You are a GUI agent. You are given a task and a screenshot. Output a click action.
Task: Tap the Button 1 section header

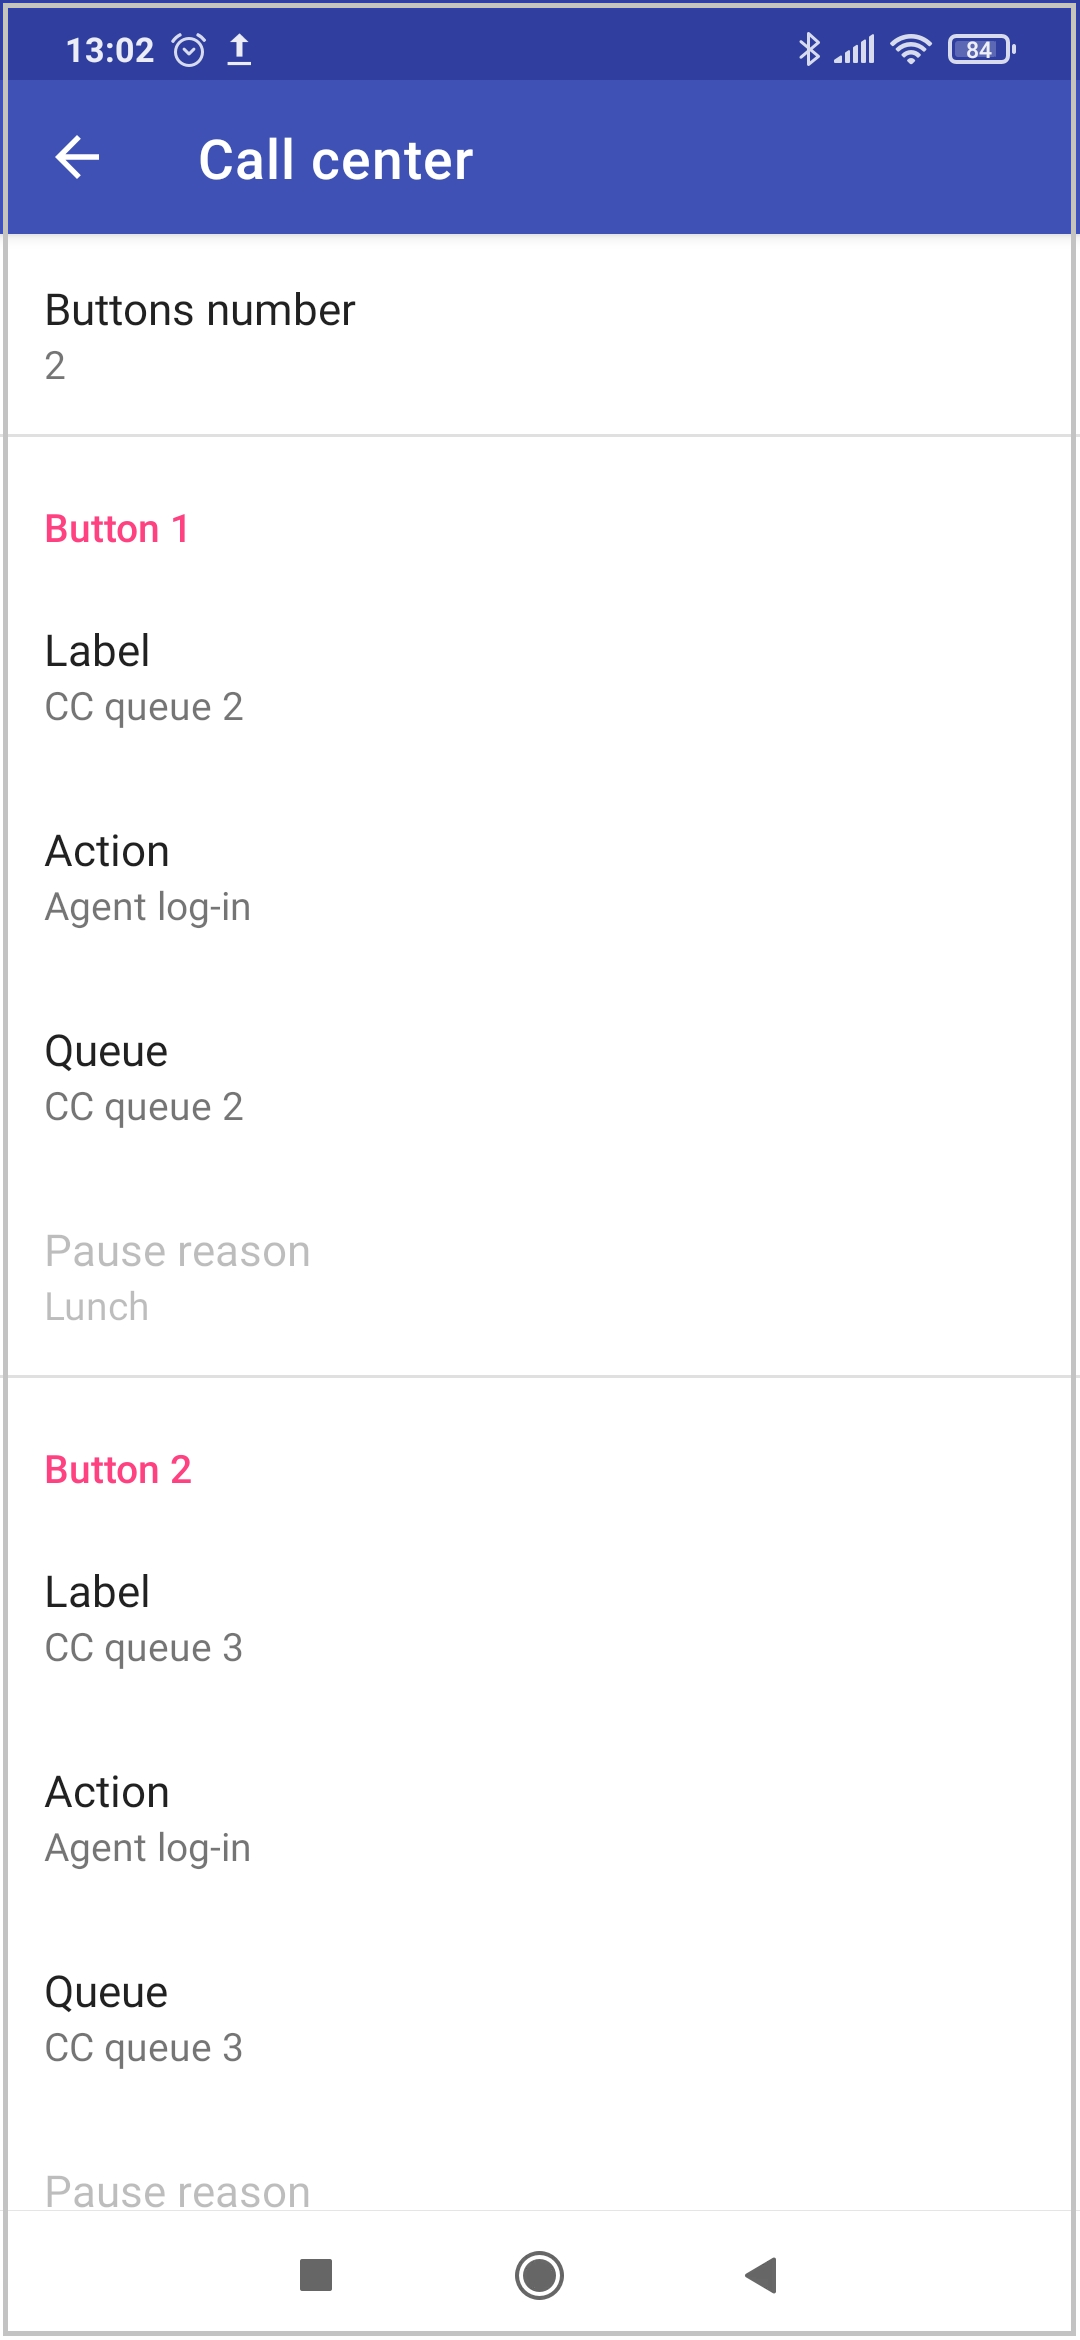(x=117, y=529)
